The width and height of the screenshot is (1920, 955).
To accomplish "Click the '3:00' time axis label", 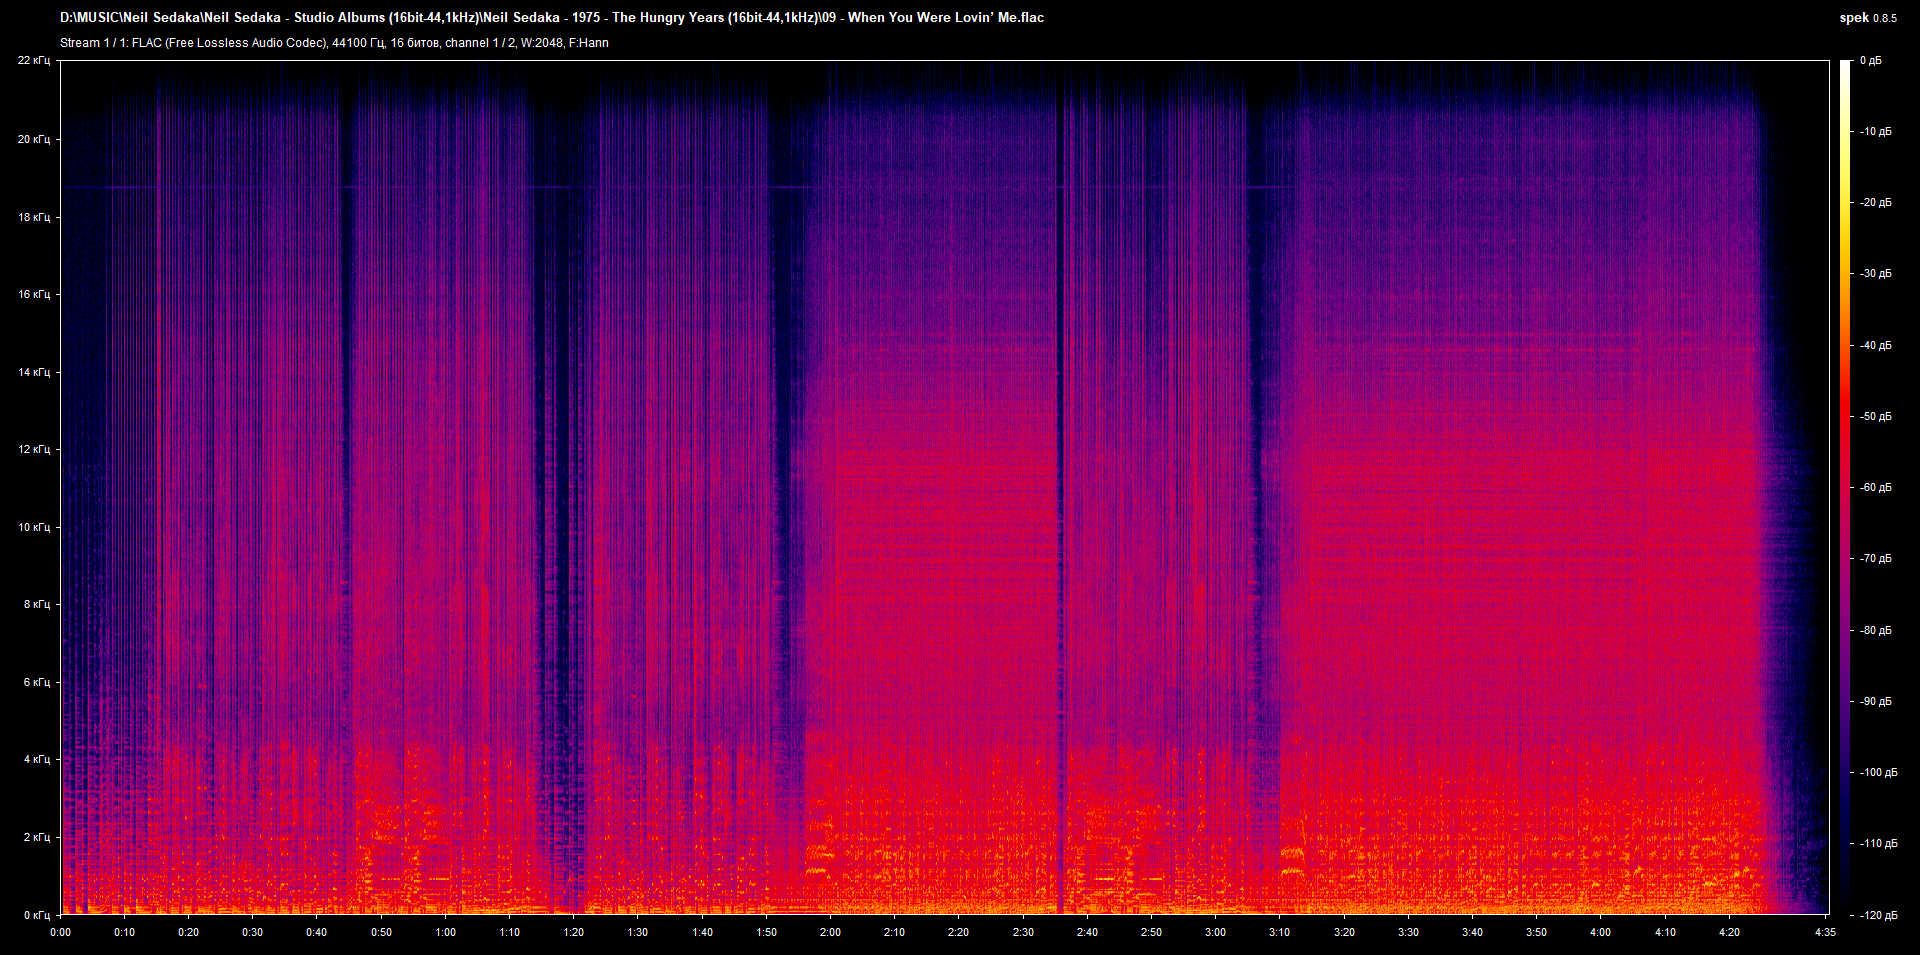I will click(x=1216, y=932).
